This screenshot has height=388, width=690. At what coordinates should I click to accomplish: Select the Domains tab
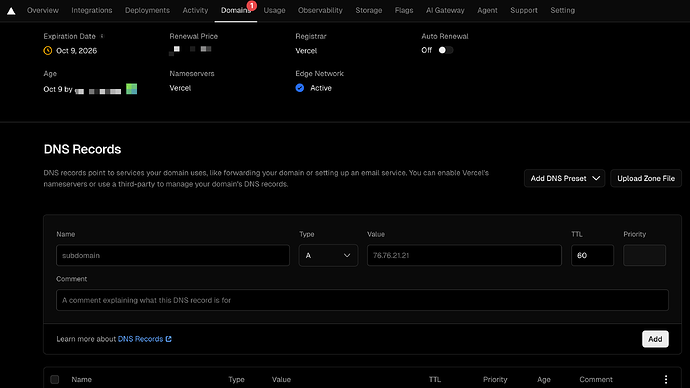[x=235, y=10]
